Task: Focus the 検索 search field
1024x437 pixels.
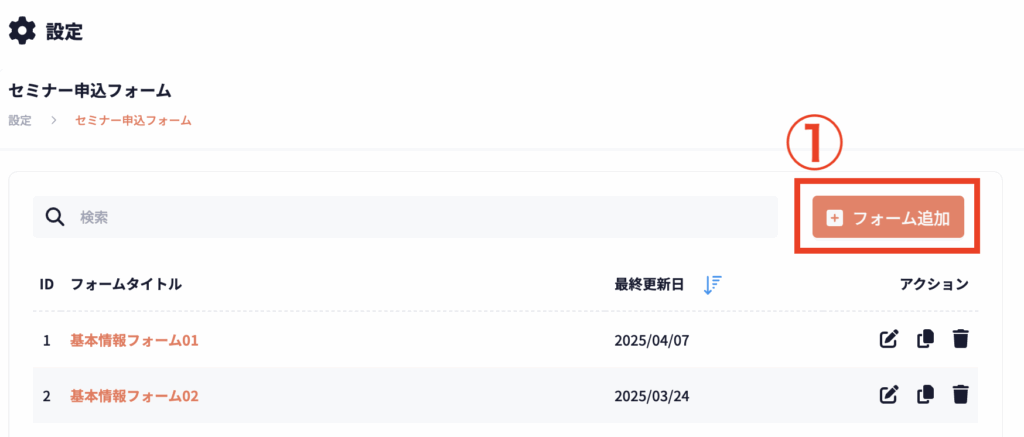Action: pyautogui.click(x=420, y=217)
